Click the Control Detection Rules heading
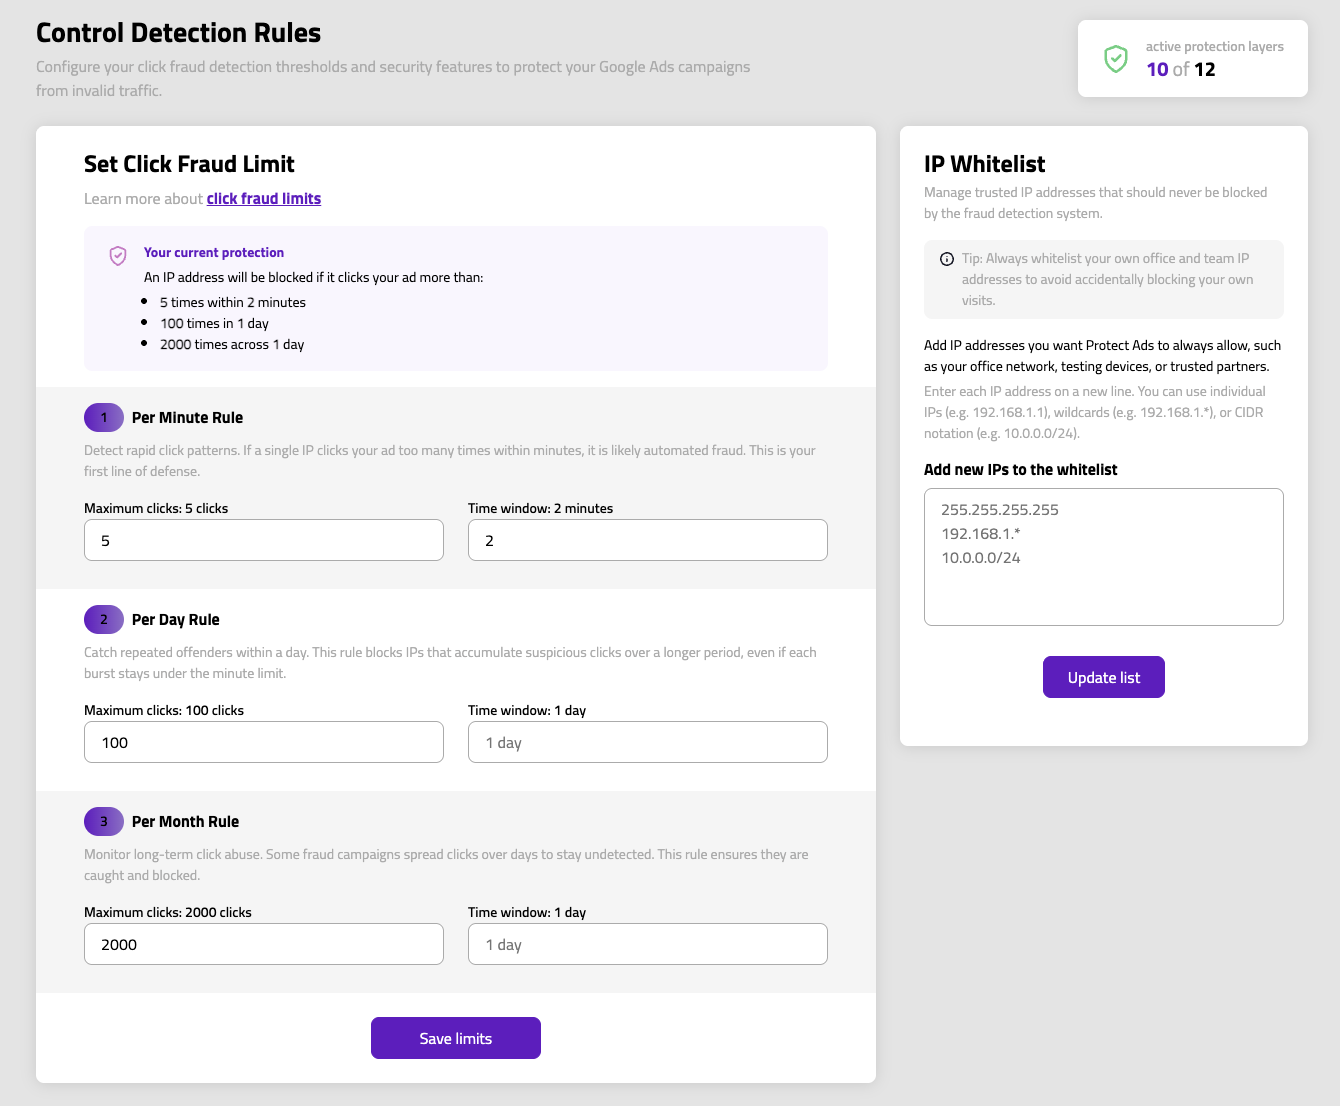This screenshot has width=1340, height=1106. [x=178, y=32]
